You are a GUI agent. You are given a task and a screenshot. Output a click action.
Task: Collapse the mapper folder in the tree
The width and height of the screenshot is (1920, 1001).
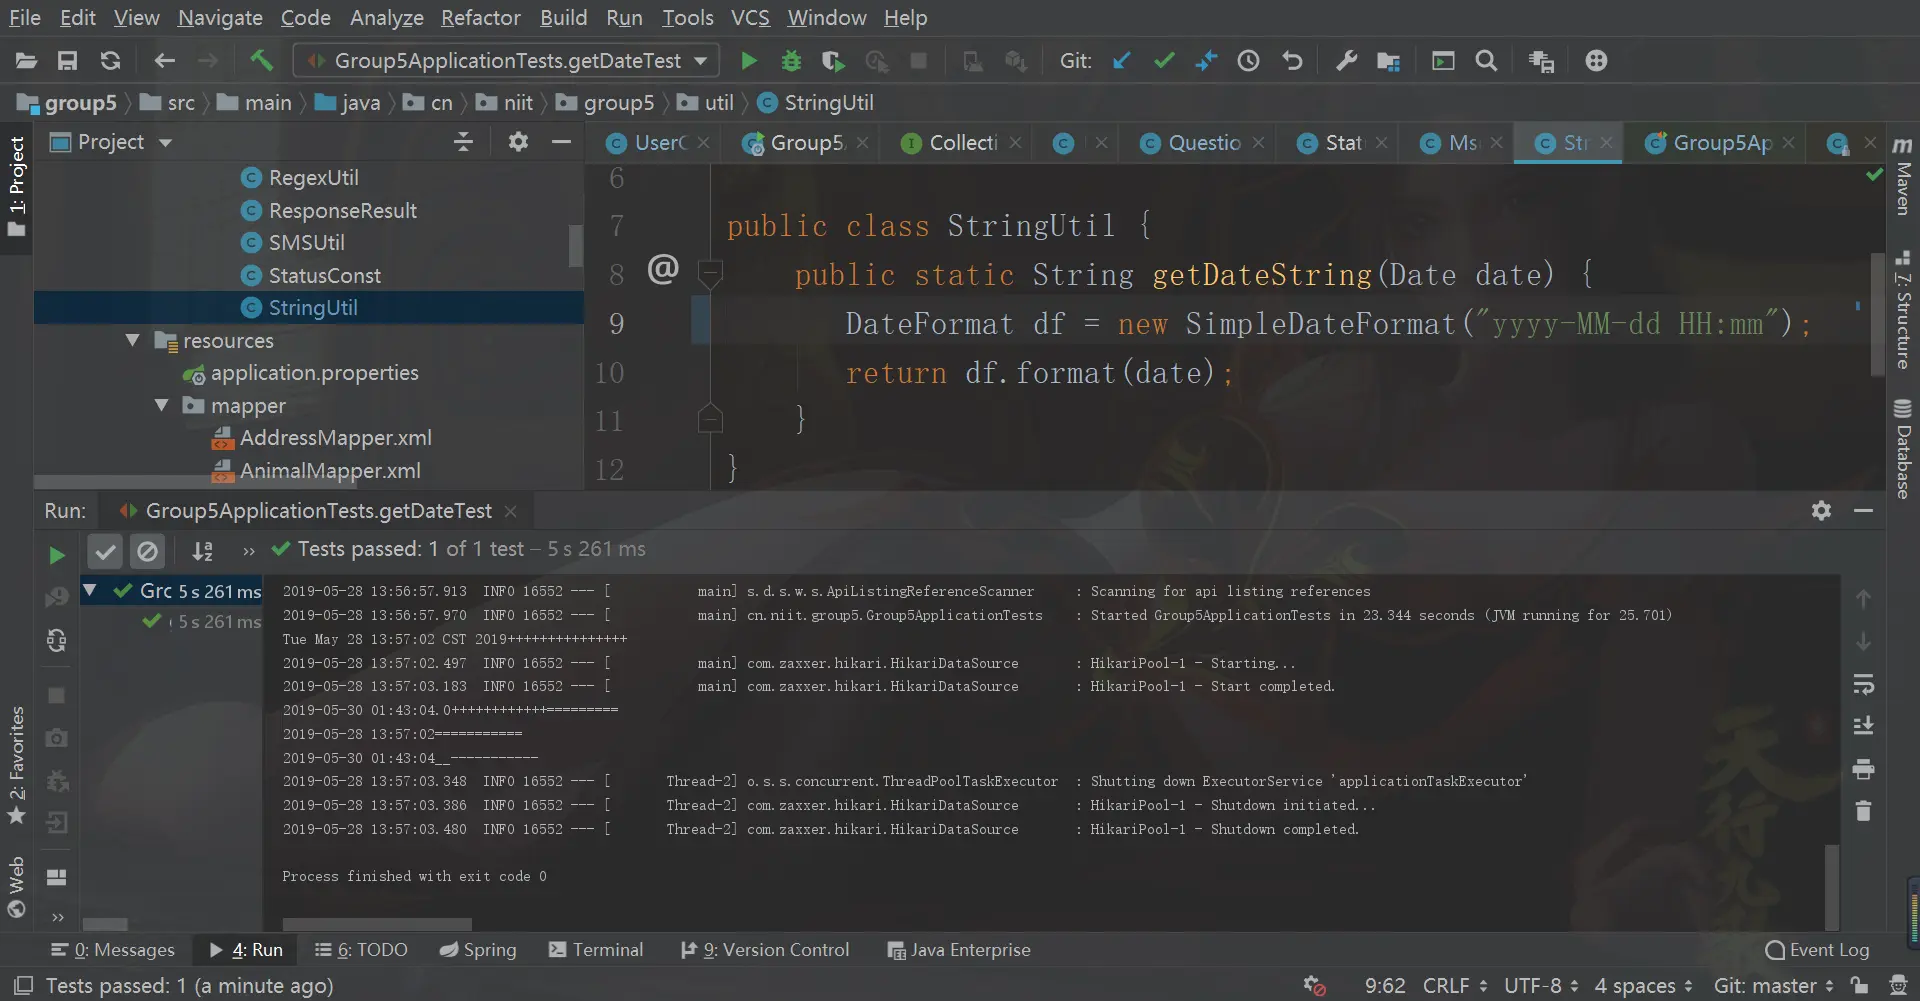point(161,406)
